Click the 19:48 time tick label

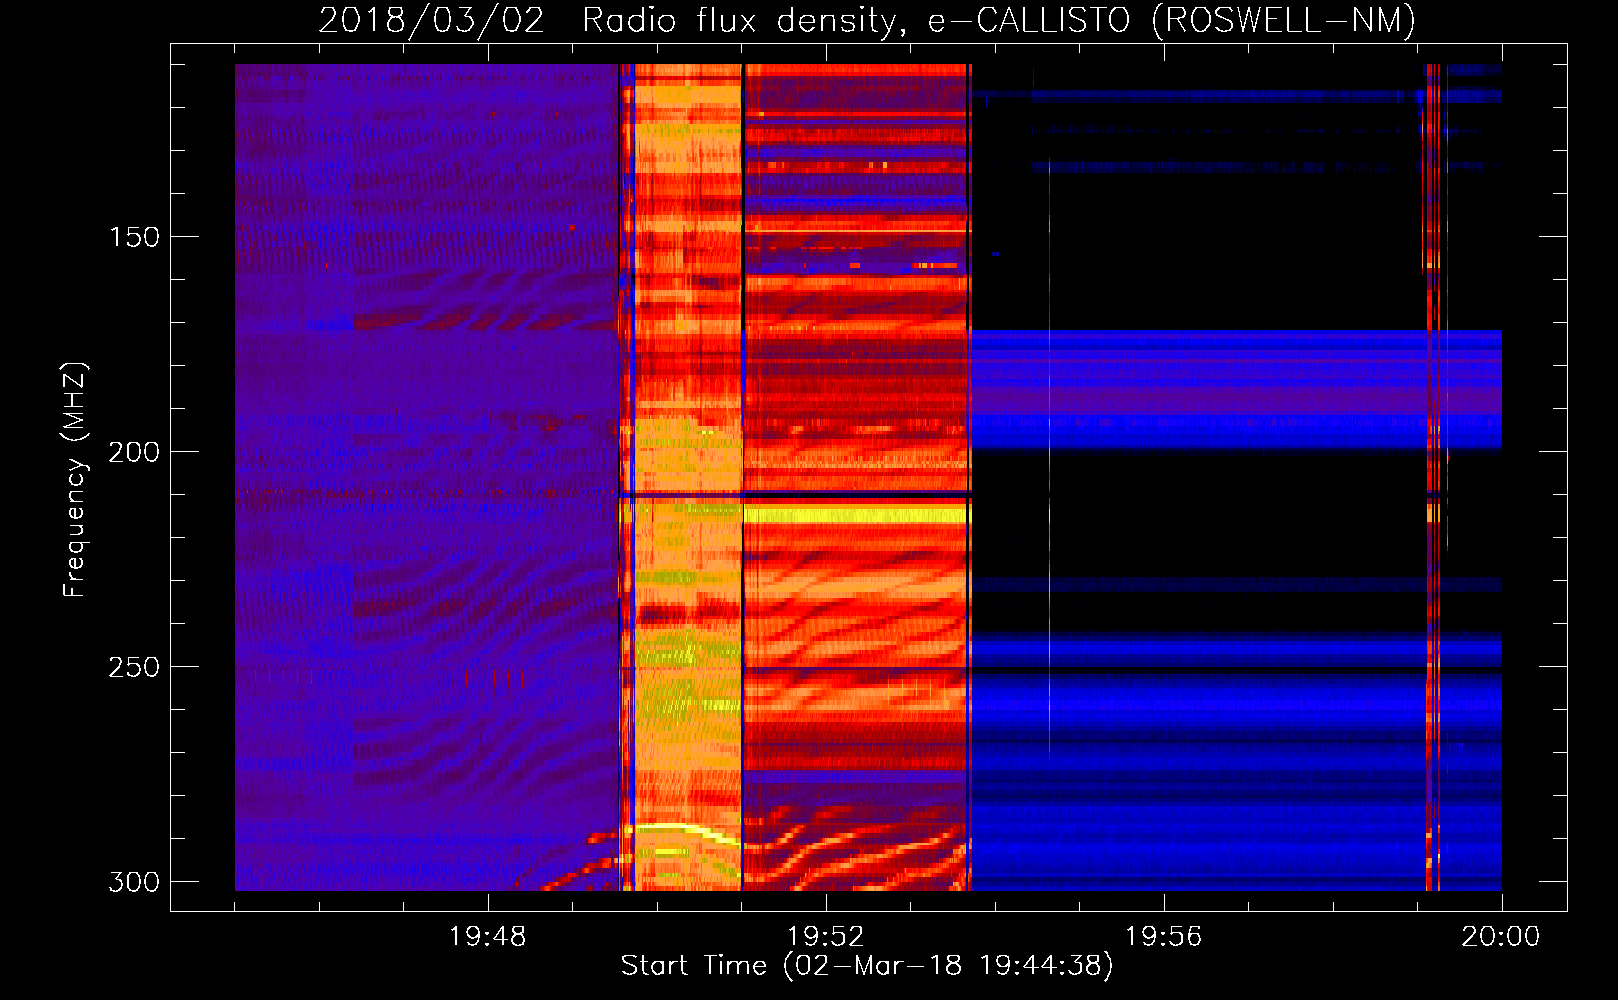[x=487, y=937]
